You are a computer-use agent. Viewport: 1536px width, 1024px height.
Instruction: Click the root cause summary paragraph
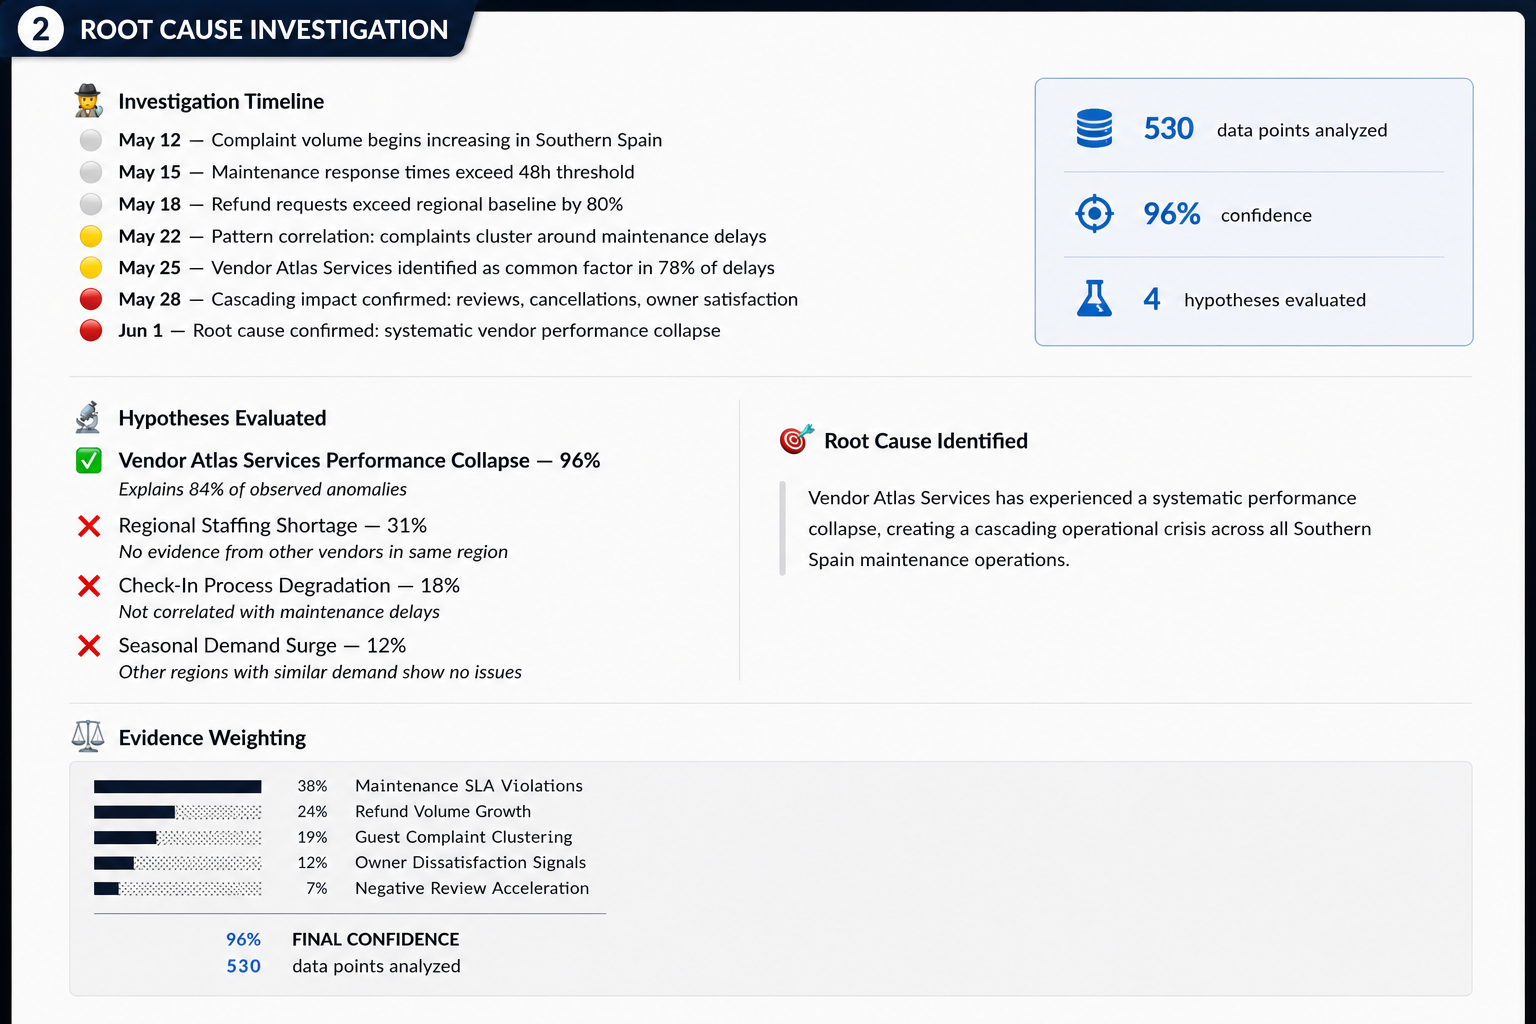[1090, 529]
